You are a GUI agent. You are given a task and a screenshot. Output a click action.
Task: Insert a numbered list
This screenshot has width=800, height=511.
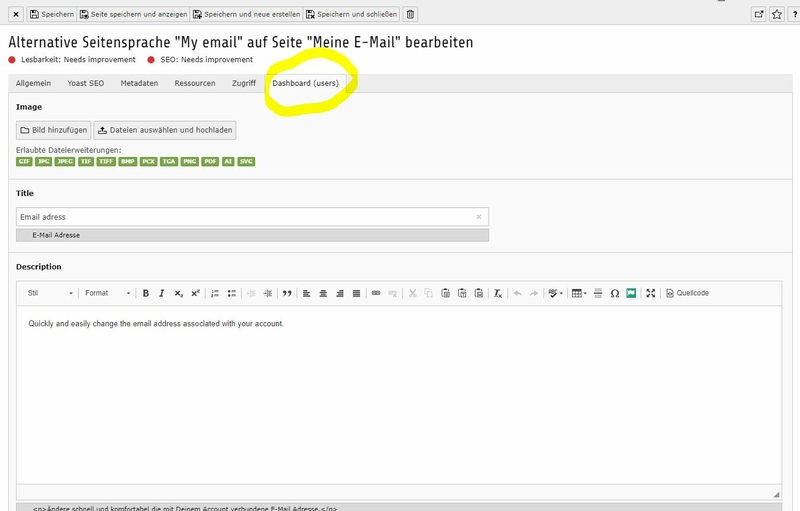[x=215, y=293]
